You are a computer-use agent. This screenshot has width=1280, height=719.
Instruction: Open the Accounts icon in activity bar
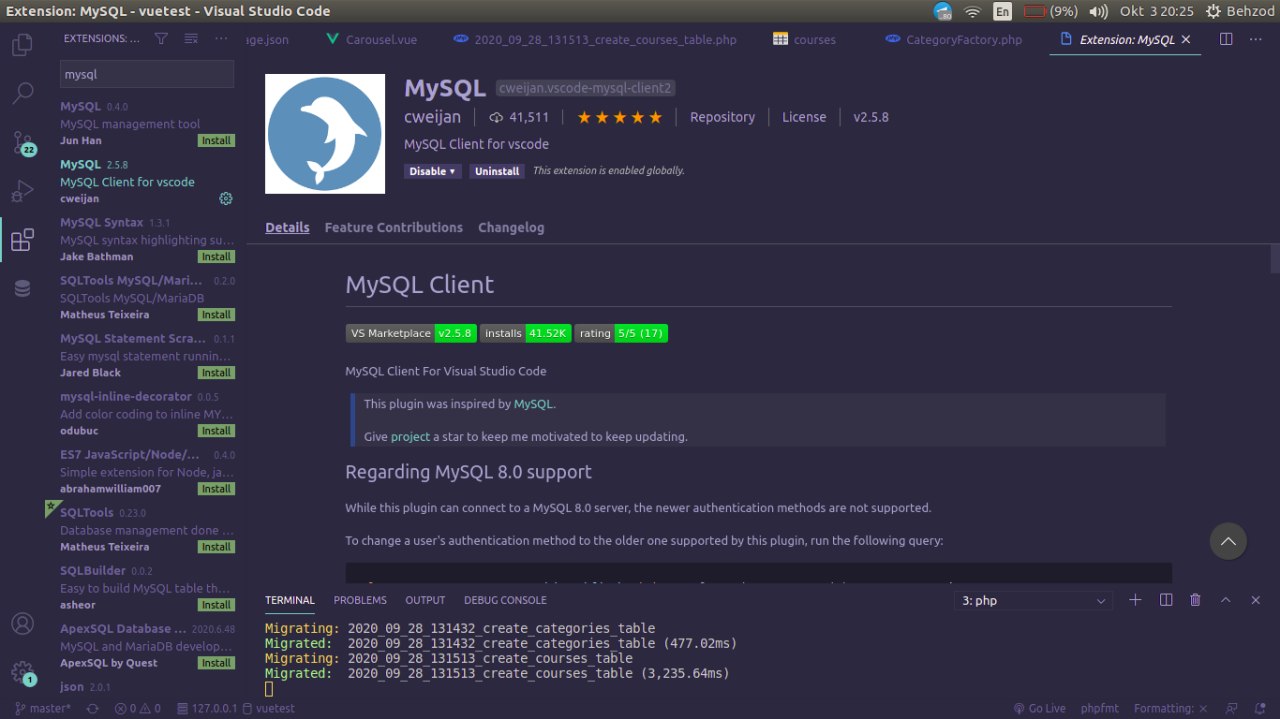22,624
